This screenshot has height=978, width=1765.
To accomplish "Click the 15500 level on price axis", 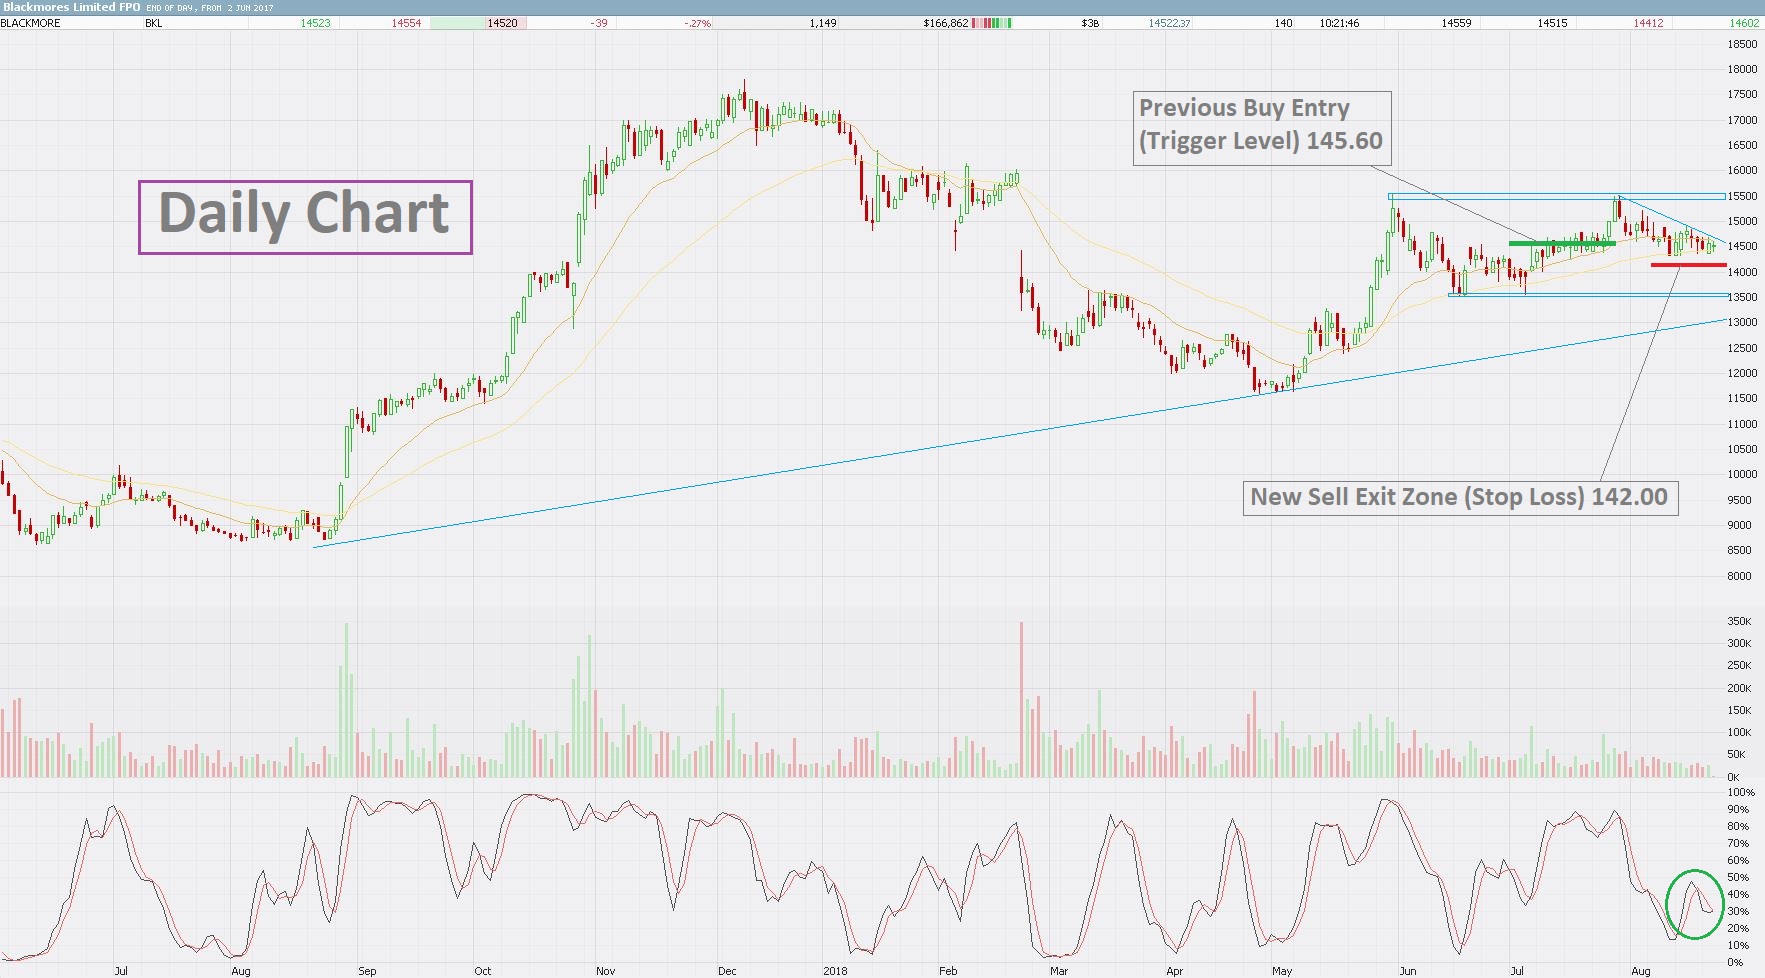I will (x=1742, y=196).
